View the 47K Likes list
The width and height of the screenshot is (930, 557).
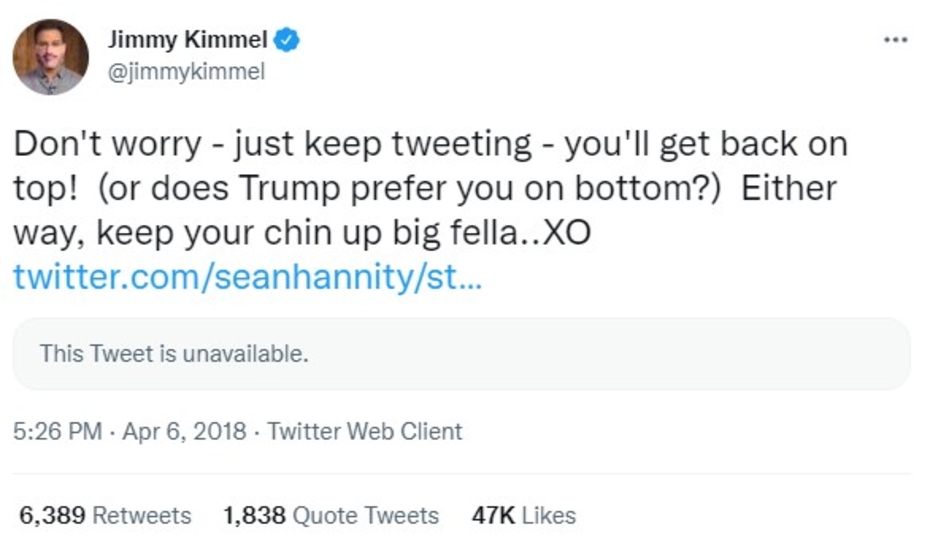(x=524, y=516)
